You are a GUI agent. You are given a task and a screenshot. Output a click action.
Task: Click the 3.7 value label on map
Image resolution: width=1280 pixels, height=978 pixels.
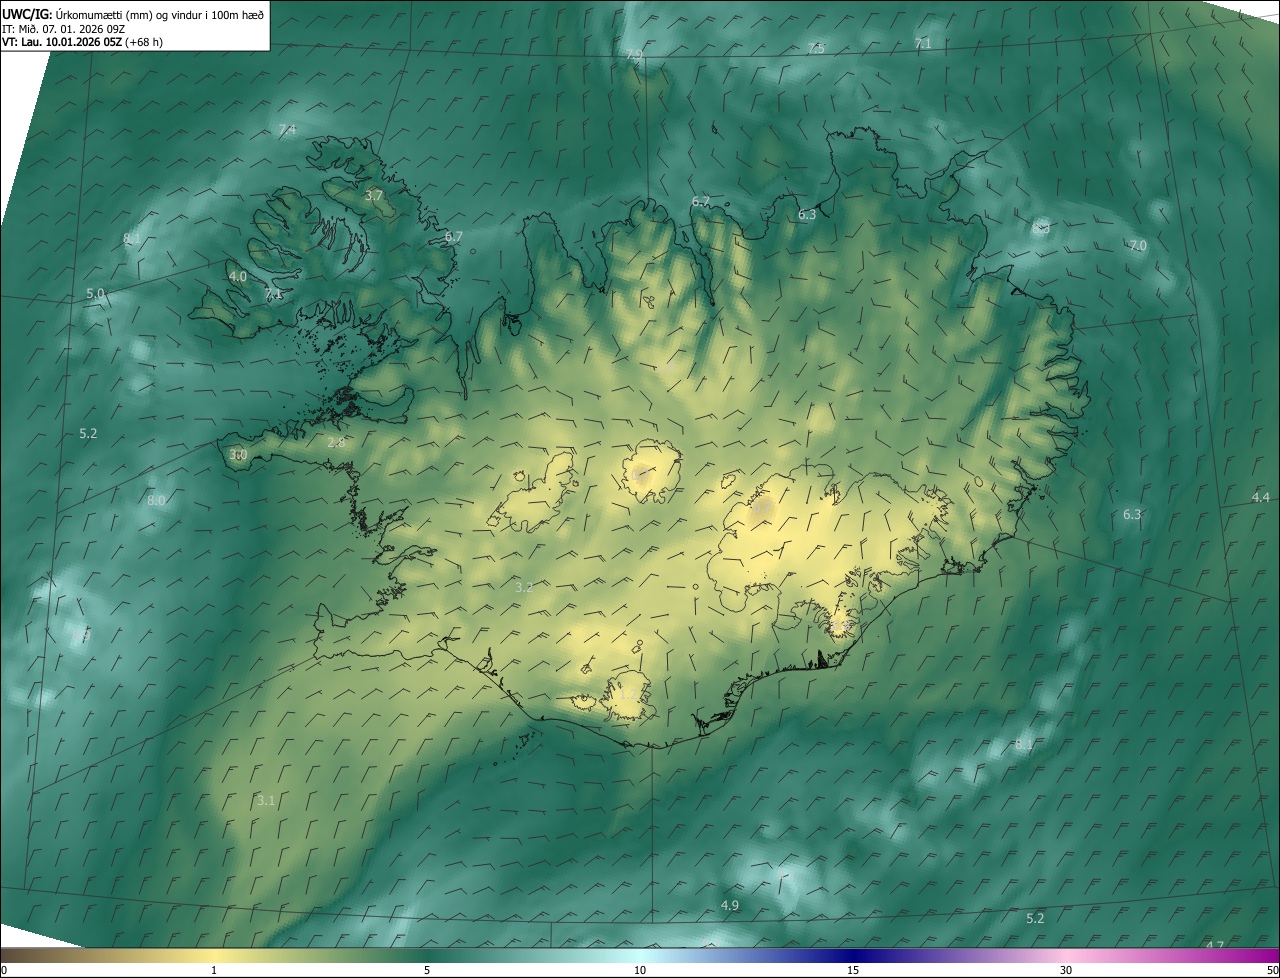[374, 196]
